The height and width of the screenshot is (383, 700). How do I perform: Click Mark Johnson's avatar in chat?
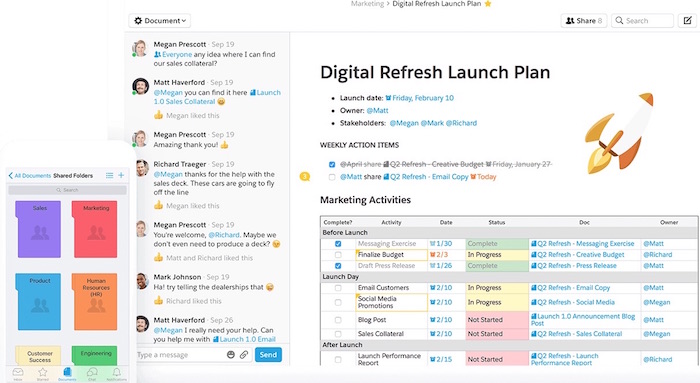(x=142, y=281)
